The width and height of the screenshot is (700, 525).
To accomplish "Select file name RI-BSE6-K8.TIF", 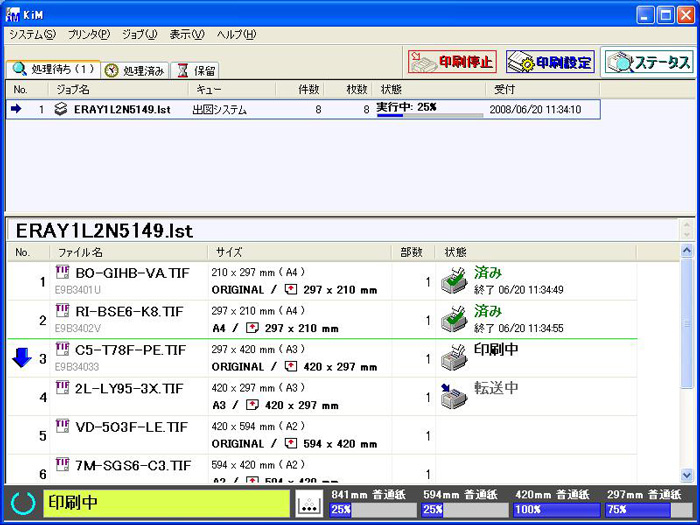I will 129,312.
